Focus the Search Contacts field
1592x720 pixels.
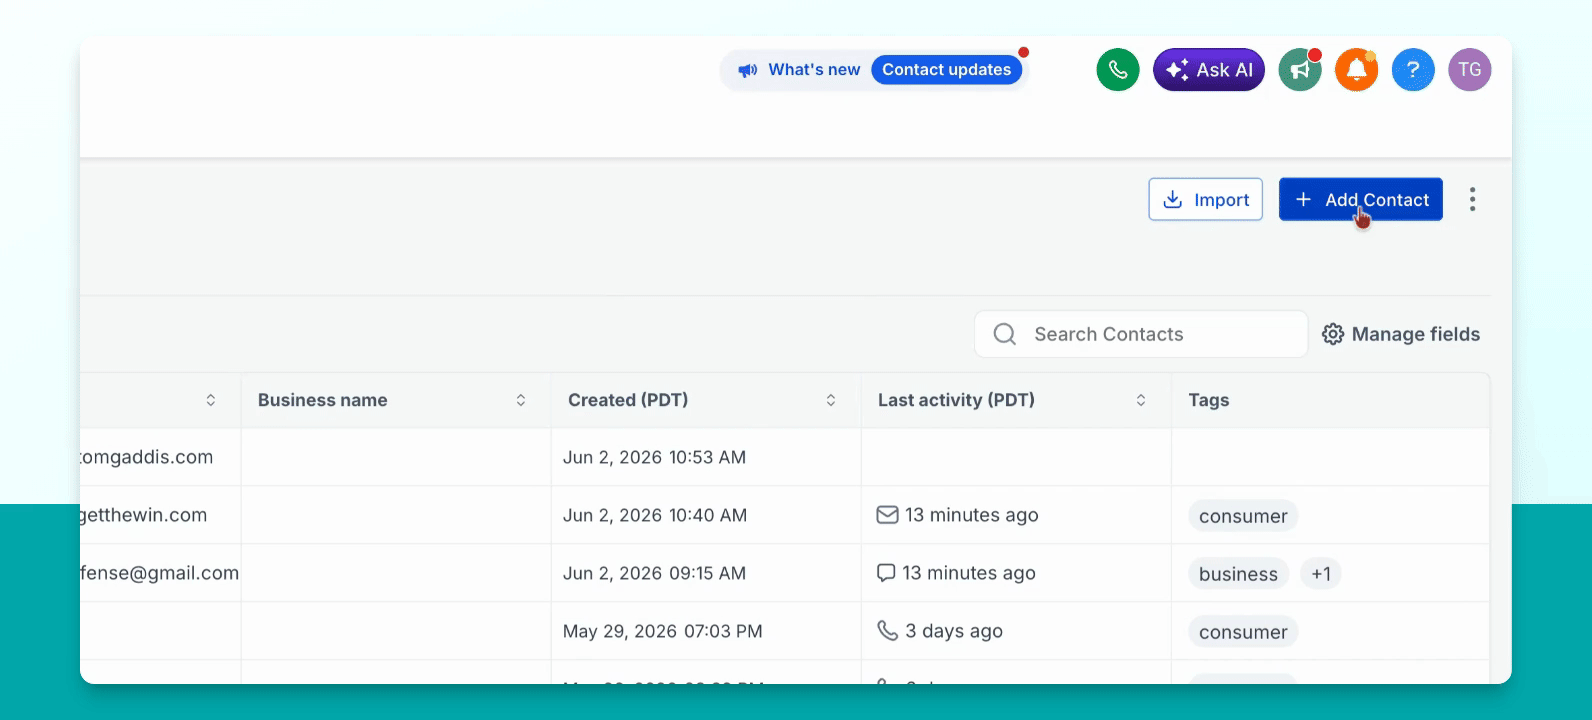click(1141, 334)
